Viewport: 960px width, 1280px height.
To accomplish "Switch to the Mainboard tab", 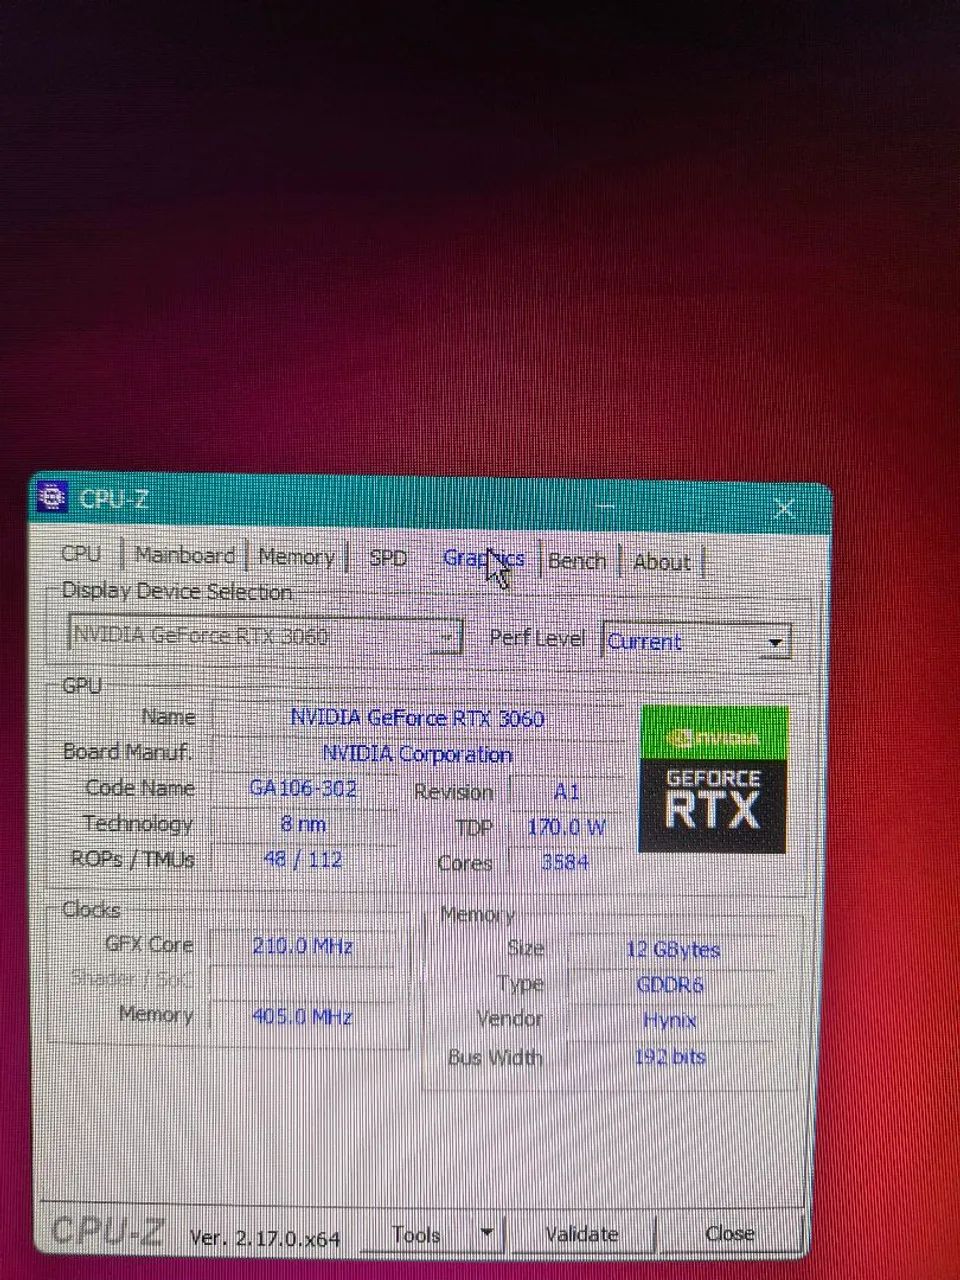I will tap(185, 555).
